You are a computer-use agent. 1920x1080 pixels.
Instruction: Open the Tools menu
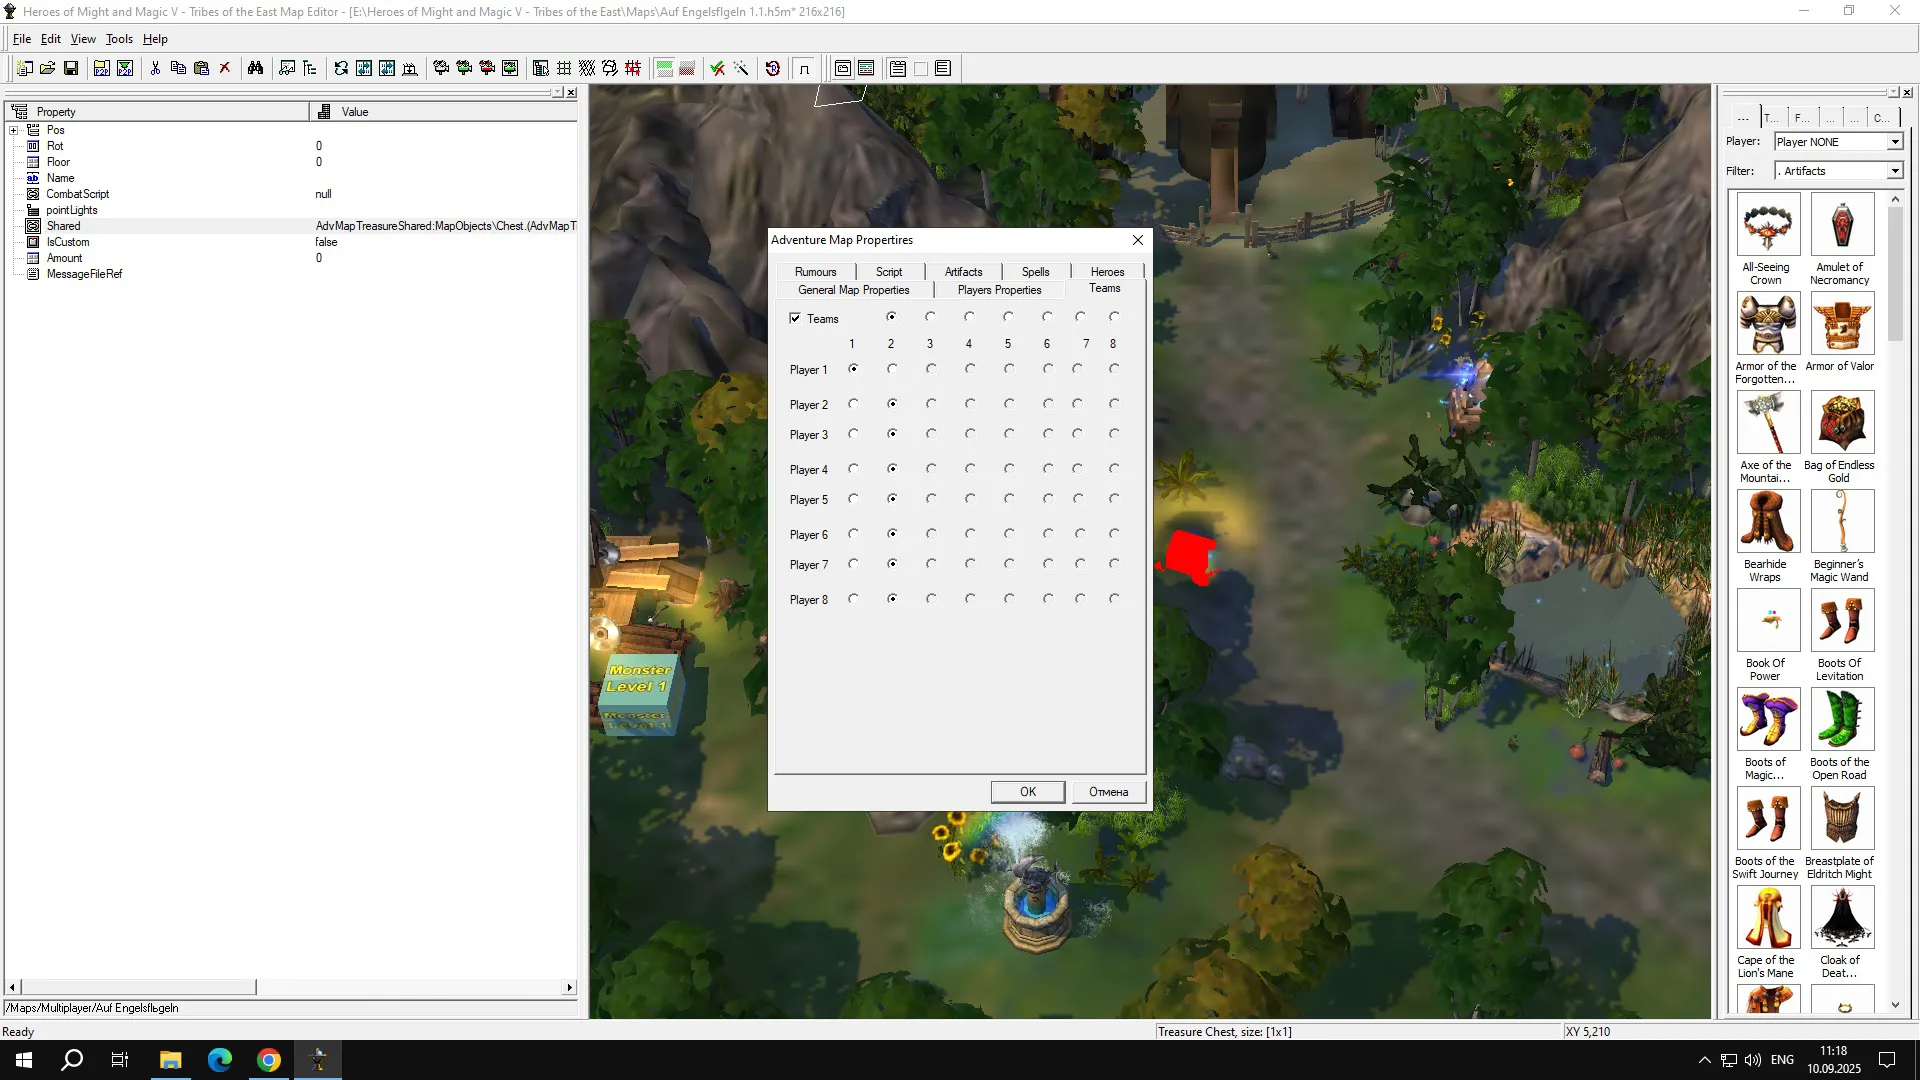coord(119,39)
